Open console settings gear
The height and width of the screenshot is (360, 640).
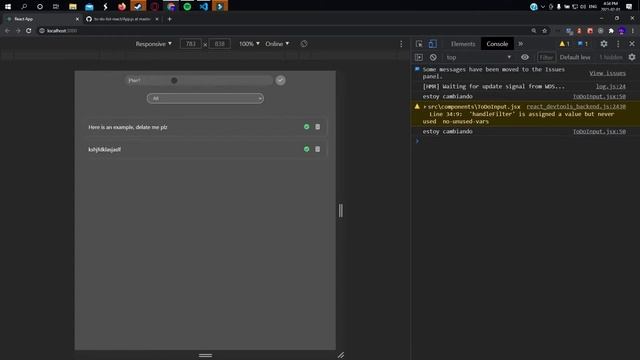pyautogui.click(x=632, y=57)
